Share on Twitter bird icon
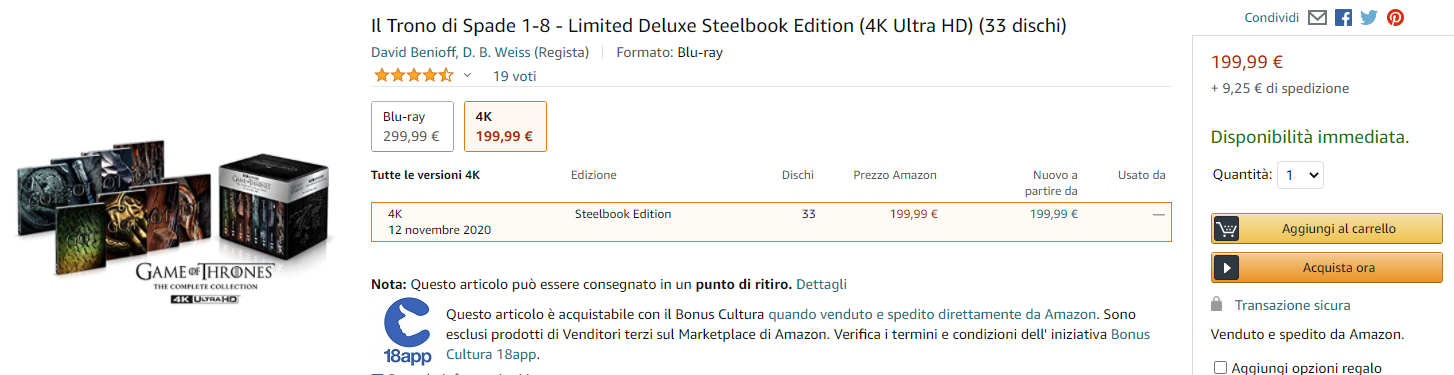The image size is (1454, 375). pos(1369,18)
